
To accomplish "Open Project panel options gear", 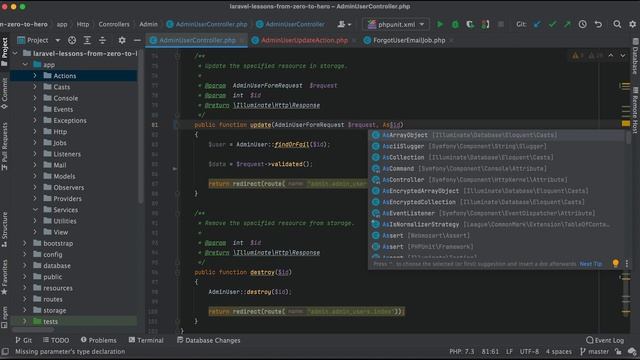I will pos(122,40).
